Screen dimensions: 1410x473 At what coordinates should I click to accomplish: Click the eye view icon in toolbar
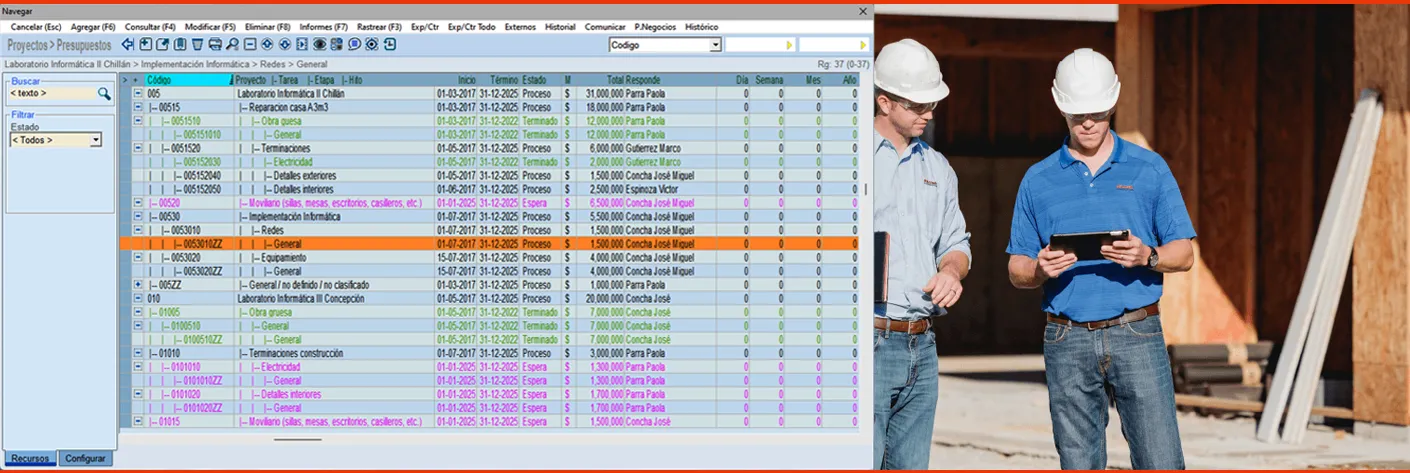(x=320, y=45)
